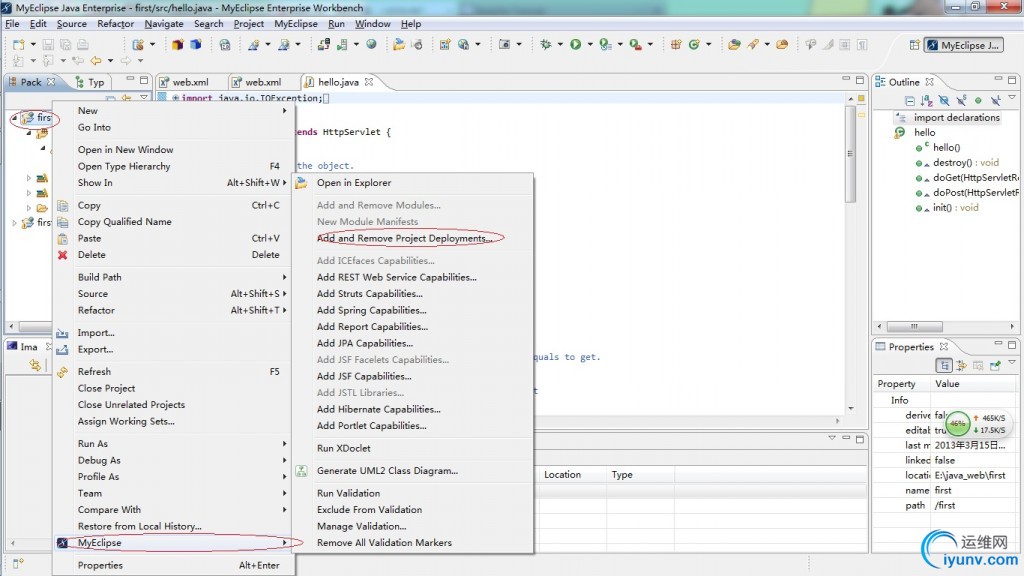The image size is (1024, 576).
Task: Click the Save disk icon in toolbar
Action: pyautogui.click(x=48, y=44)
